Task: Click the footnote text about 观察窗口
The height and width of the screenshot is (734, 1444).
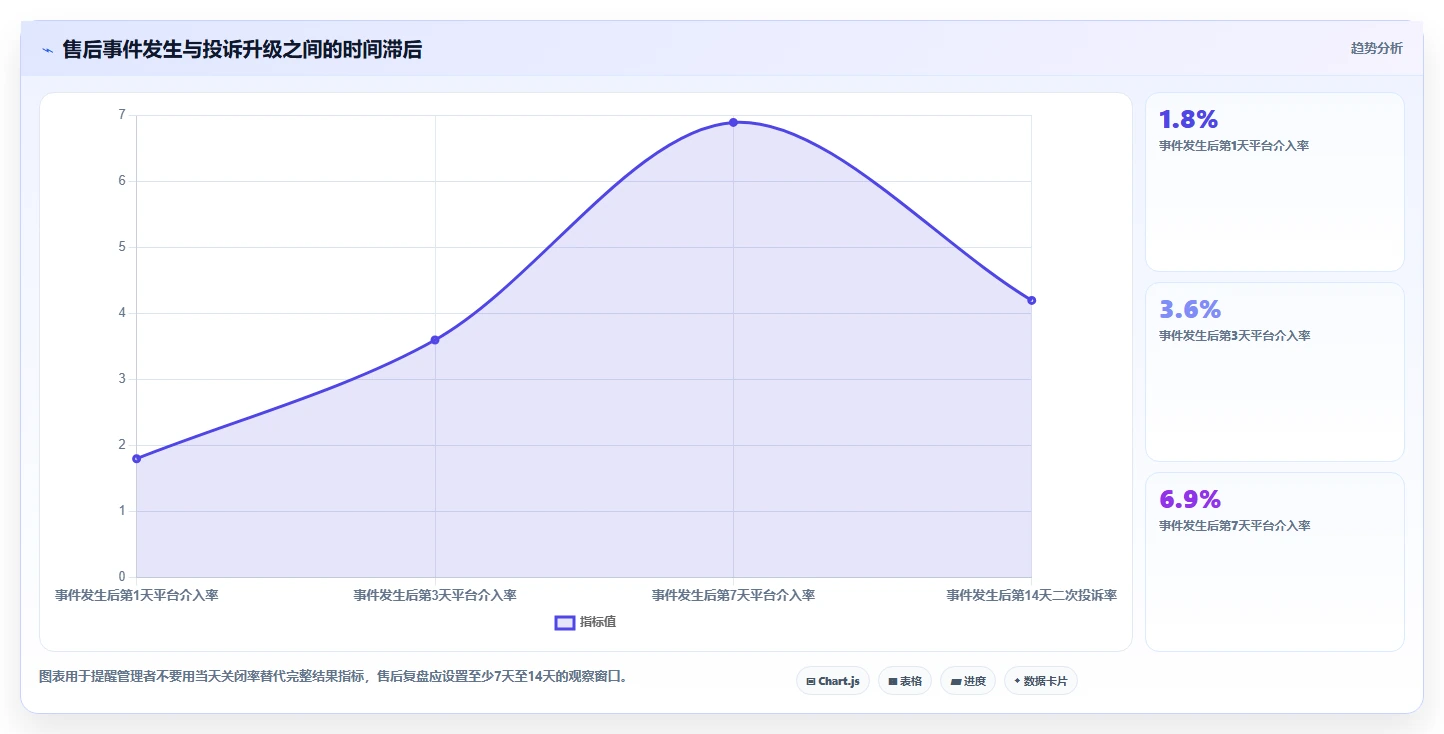Action: tap(333, 677)
